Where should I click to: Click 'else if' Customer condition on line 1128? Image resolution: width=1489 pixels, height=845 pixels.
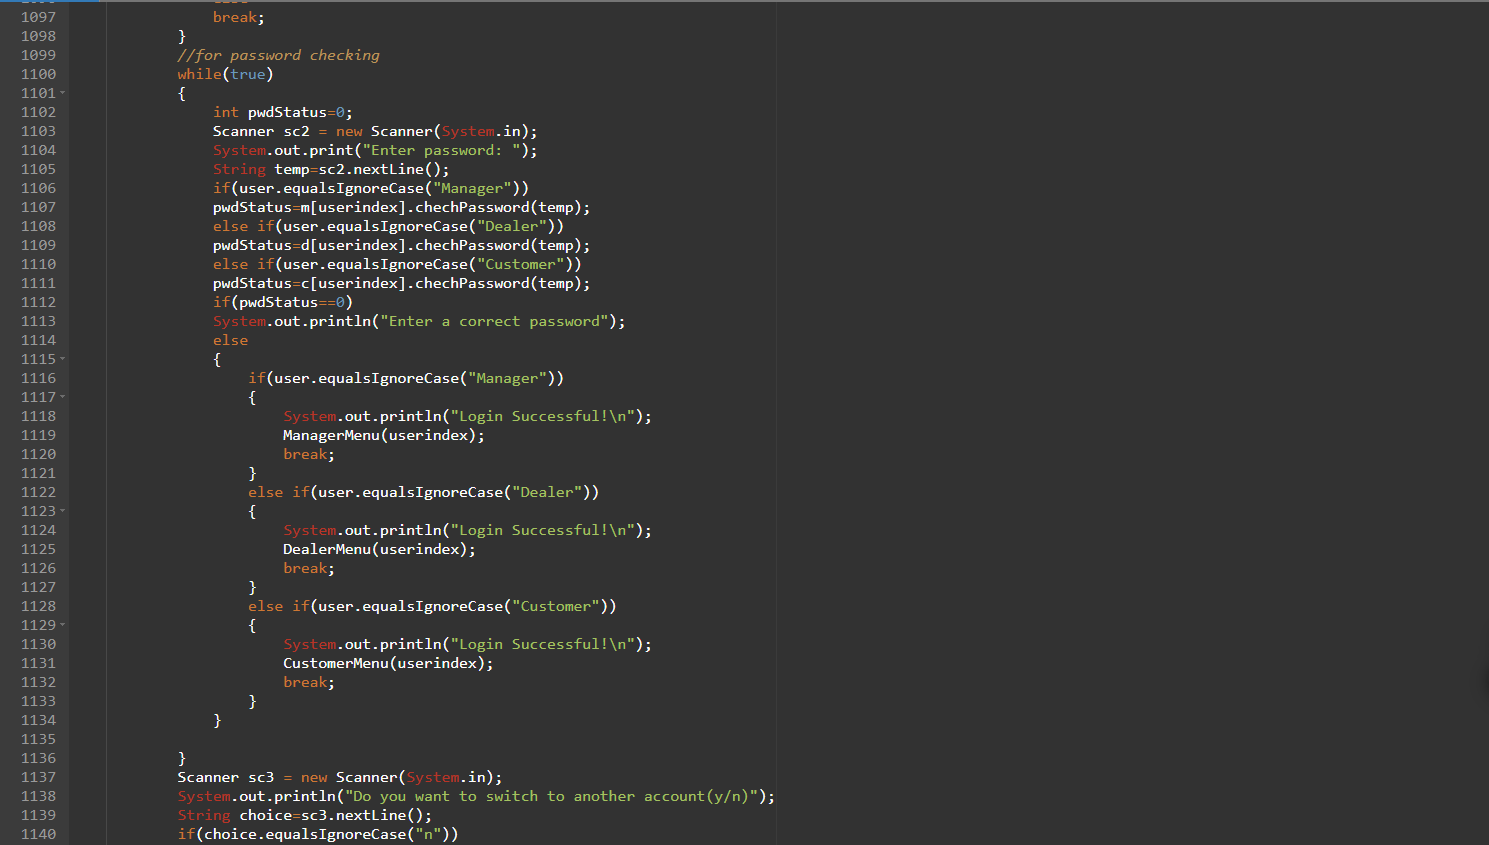pyautogui.click(x=432, y=606)
